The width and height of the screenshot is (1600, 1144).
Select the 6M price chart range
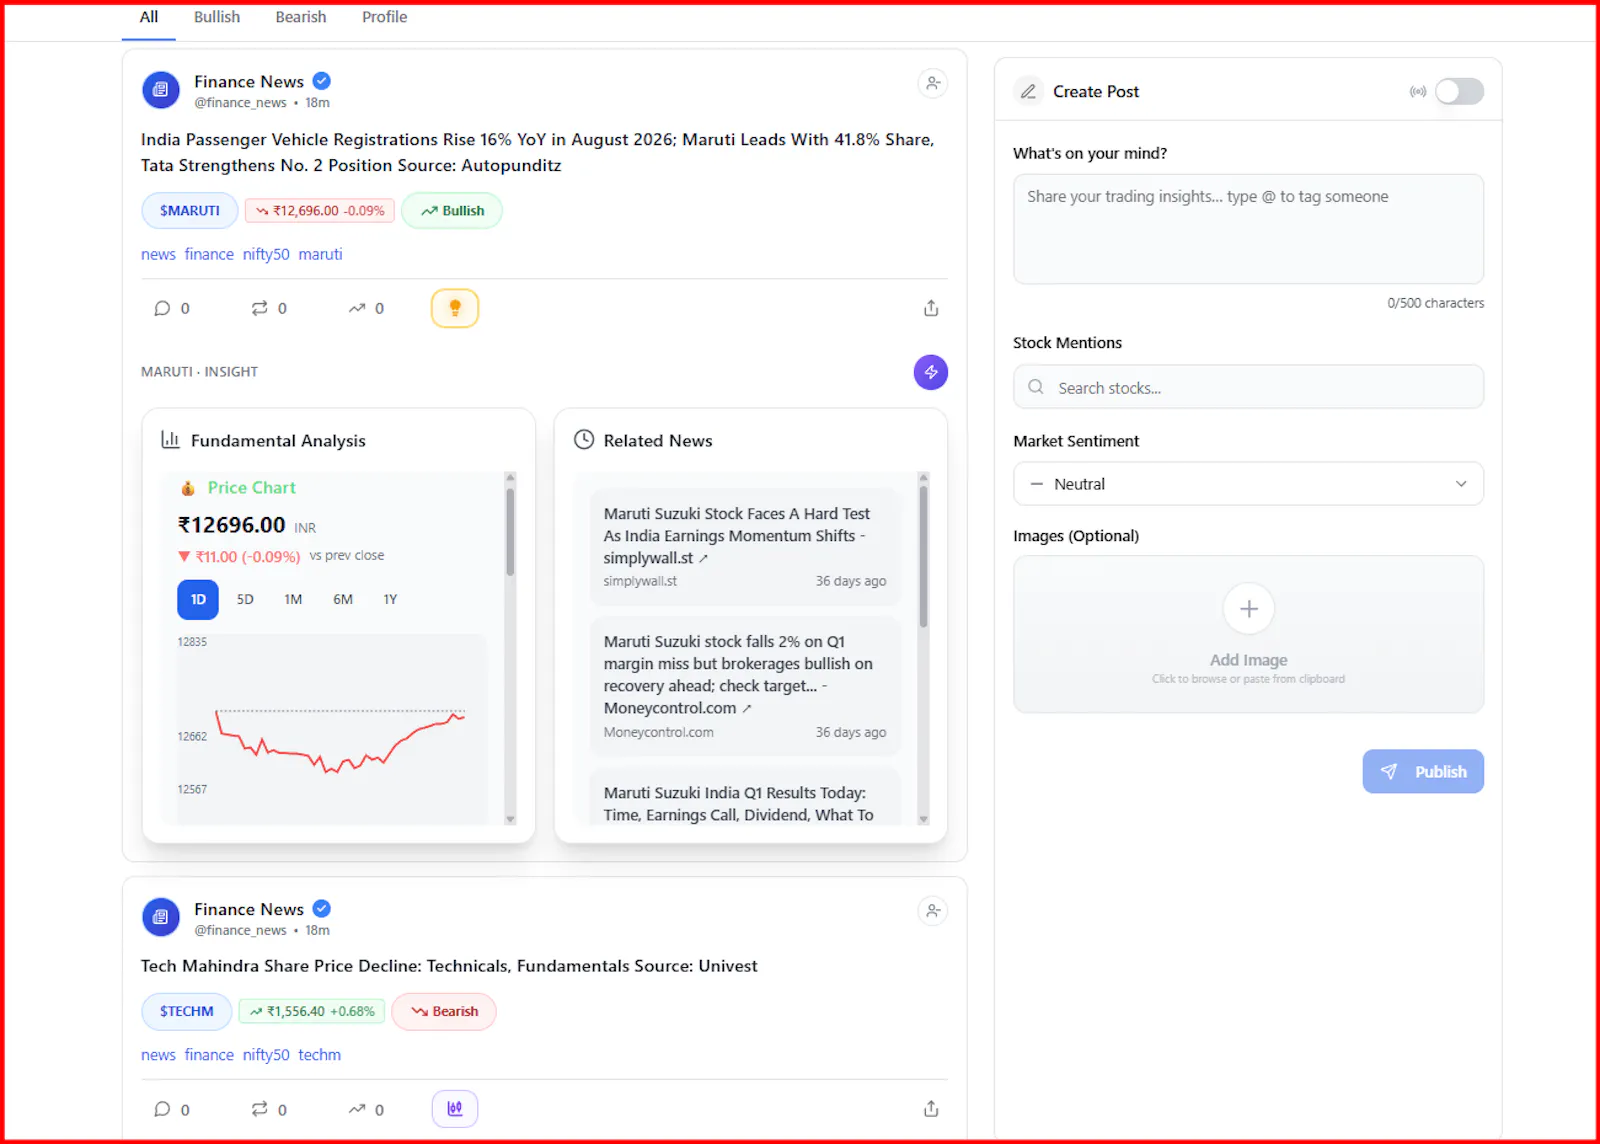[x=343, y=599]
